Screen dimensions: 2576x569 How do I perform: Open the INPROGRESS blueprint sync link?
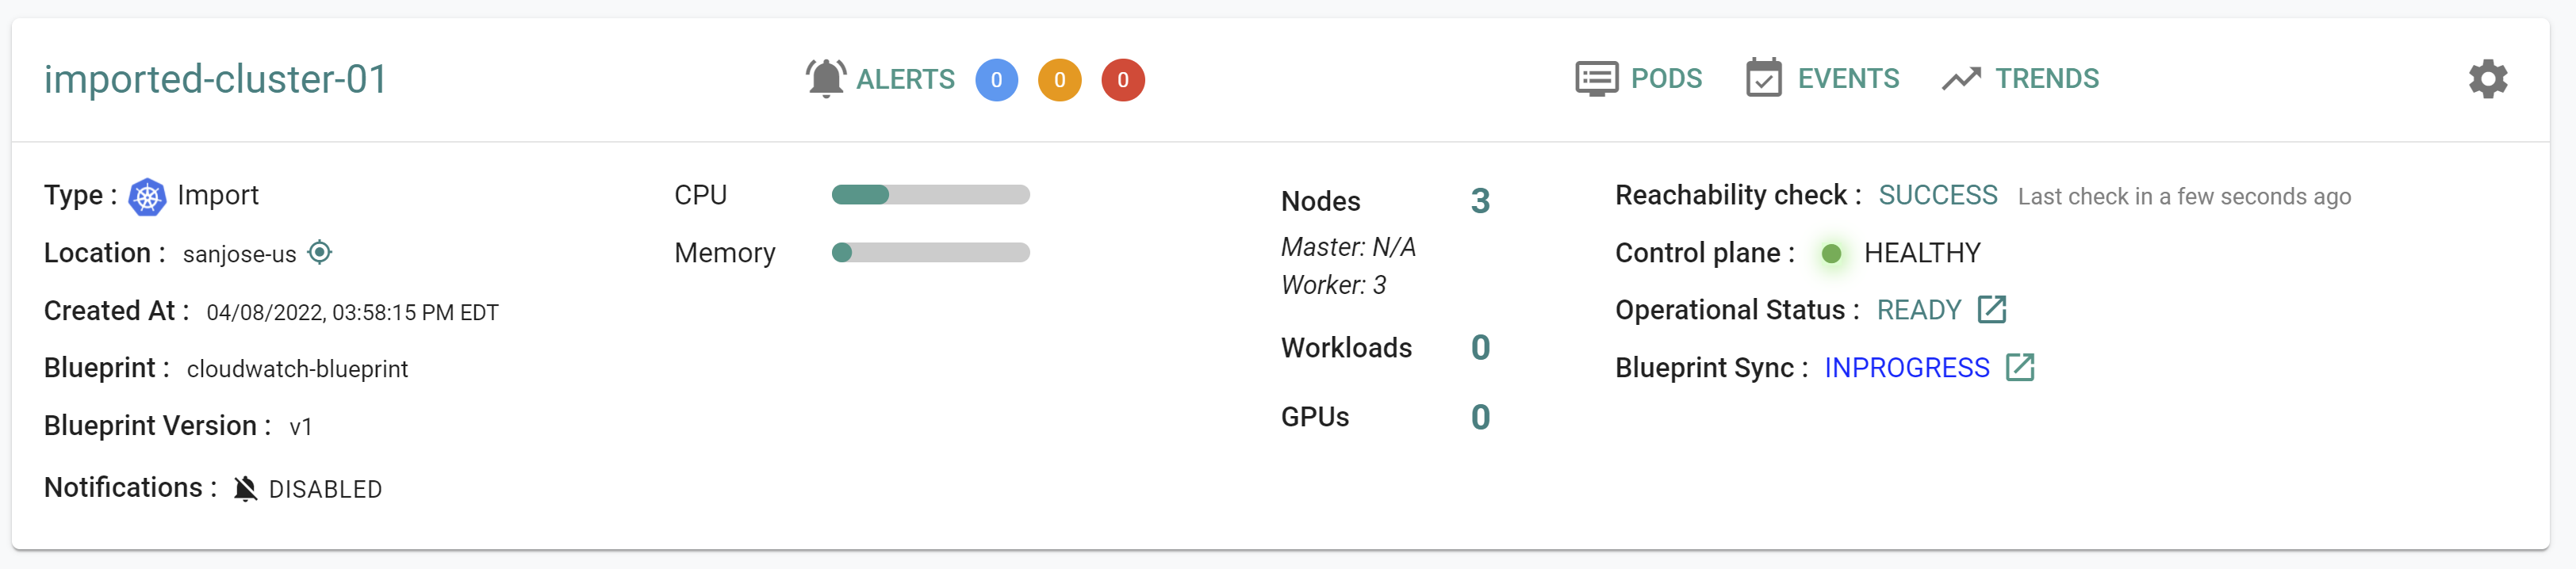point(1906,368)
